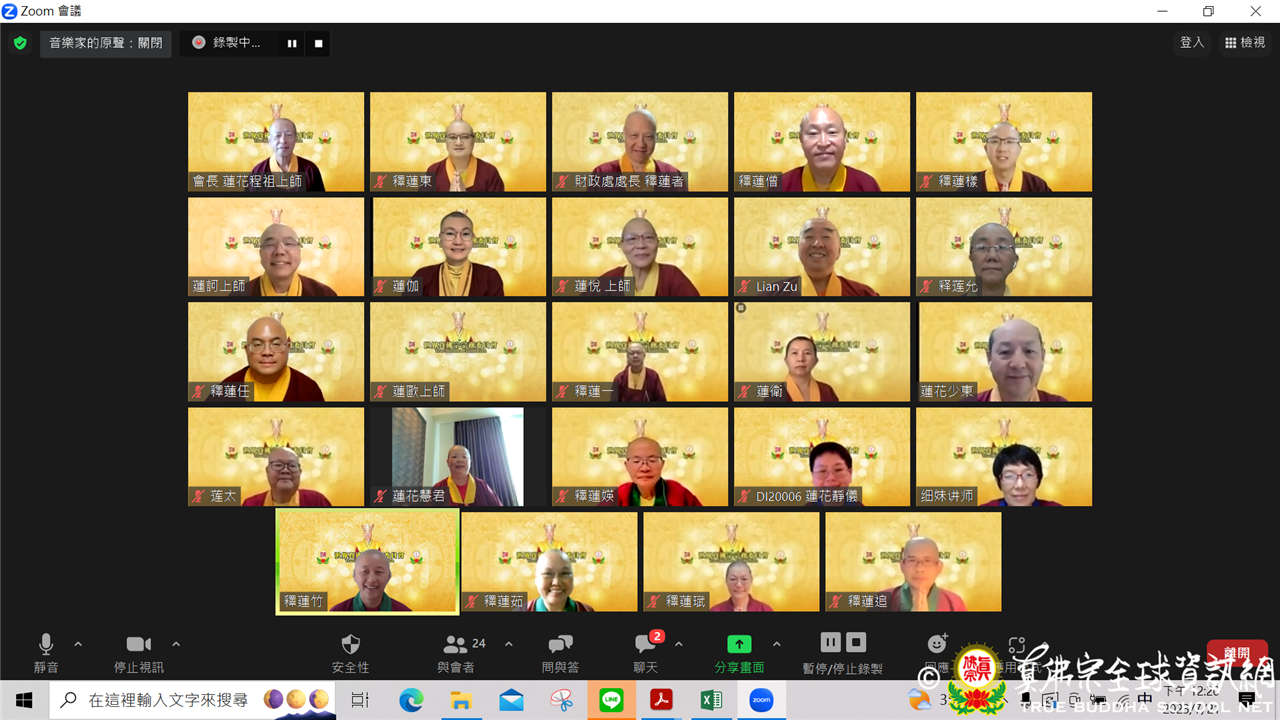1280x720 pixels.
Task: Open the LINE app in taskbar
Action: [611, 700]
